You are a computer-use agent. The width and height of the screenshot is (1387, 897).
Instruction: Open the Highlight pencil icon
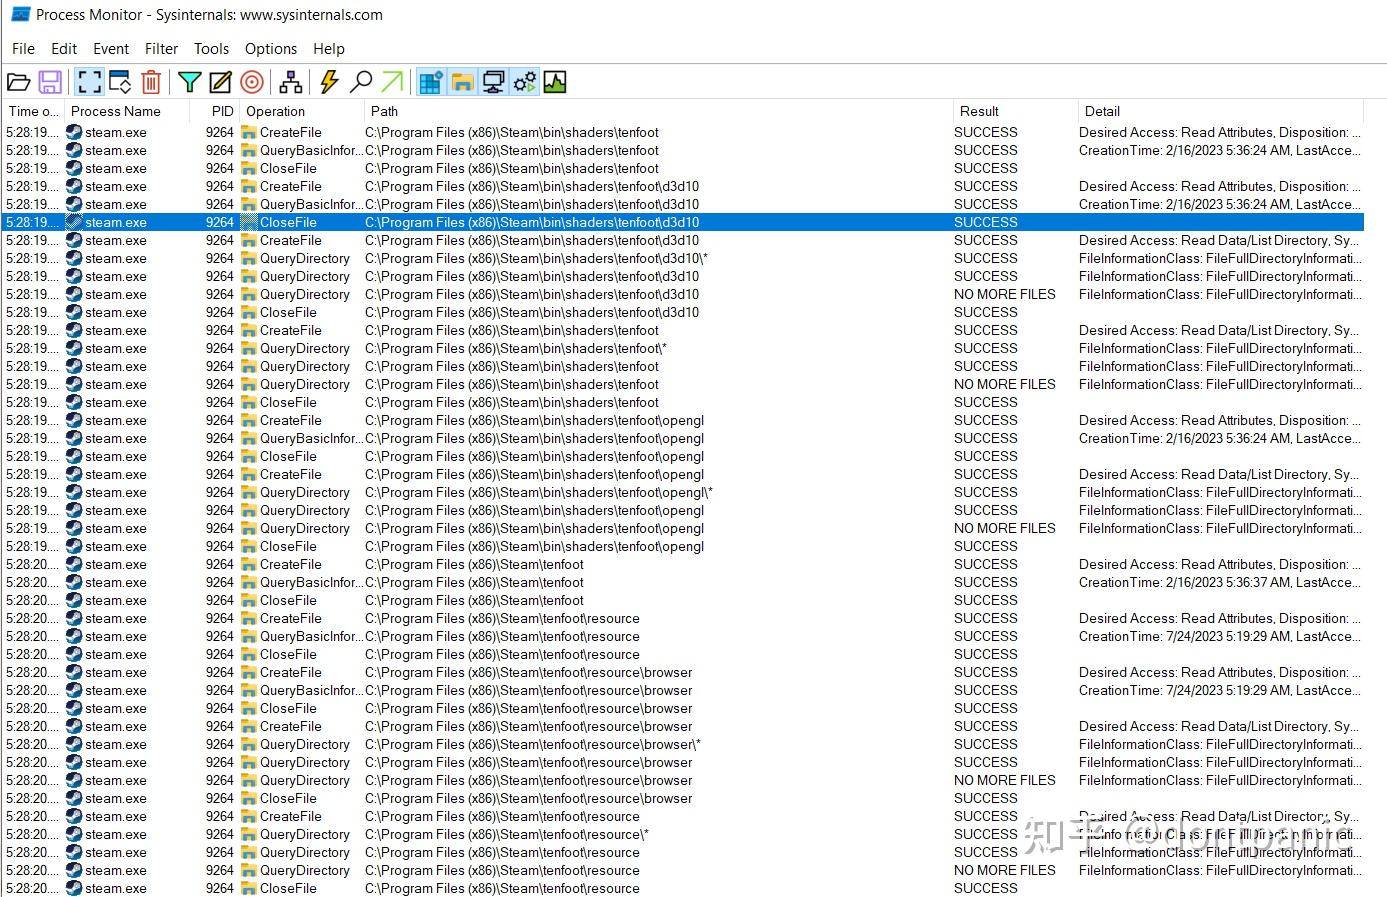220,82
